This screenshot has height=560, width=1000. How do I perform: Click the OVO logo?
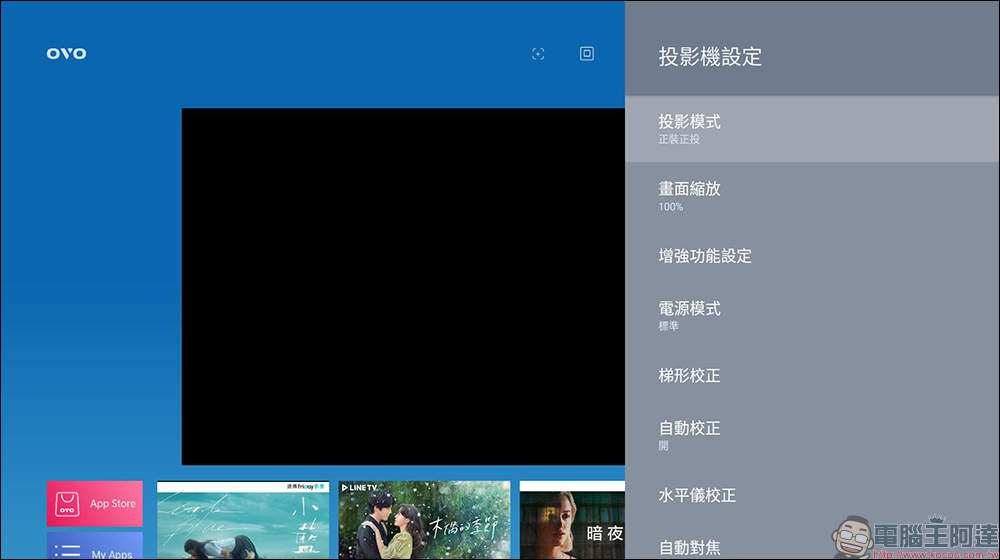[x=66, y=54]
